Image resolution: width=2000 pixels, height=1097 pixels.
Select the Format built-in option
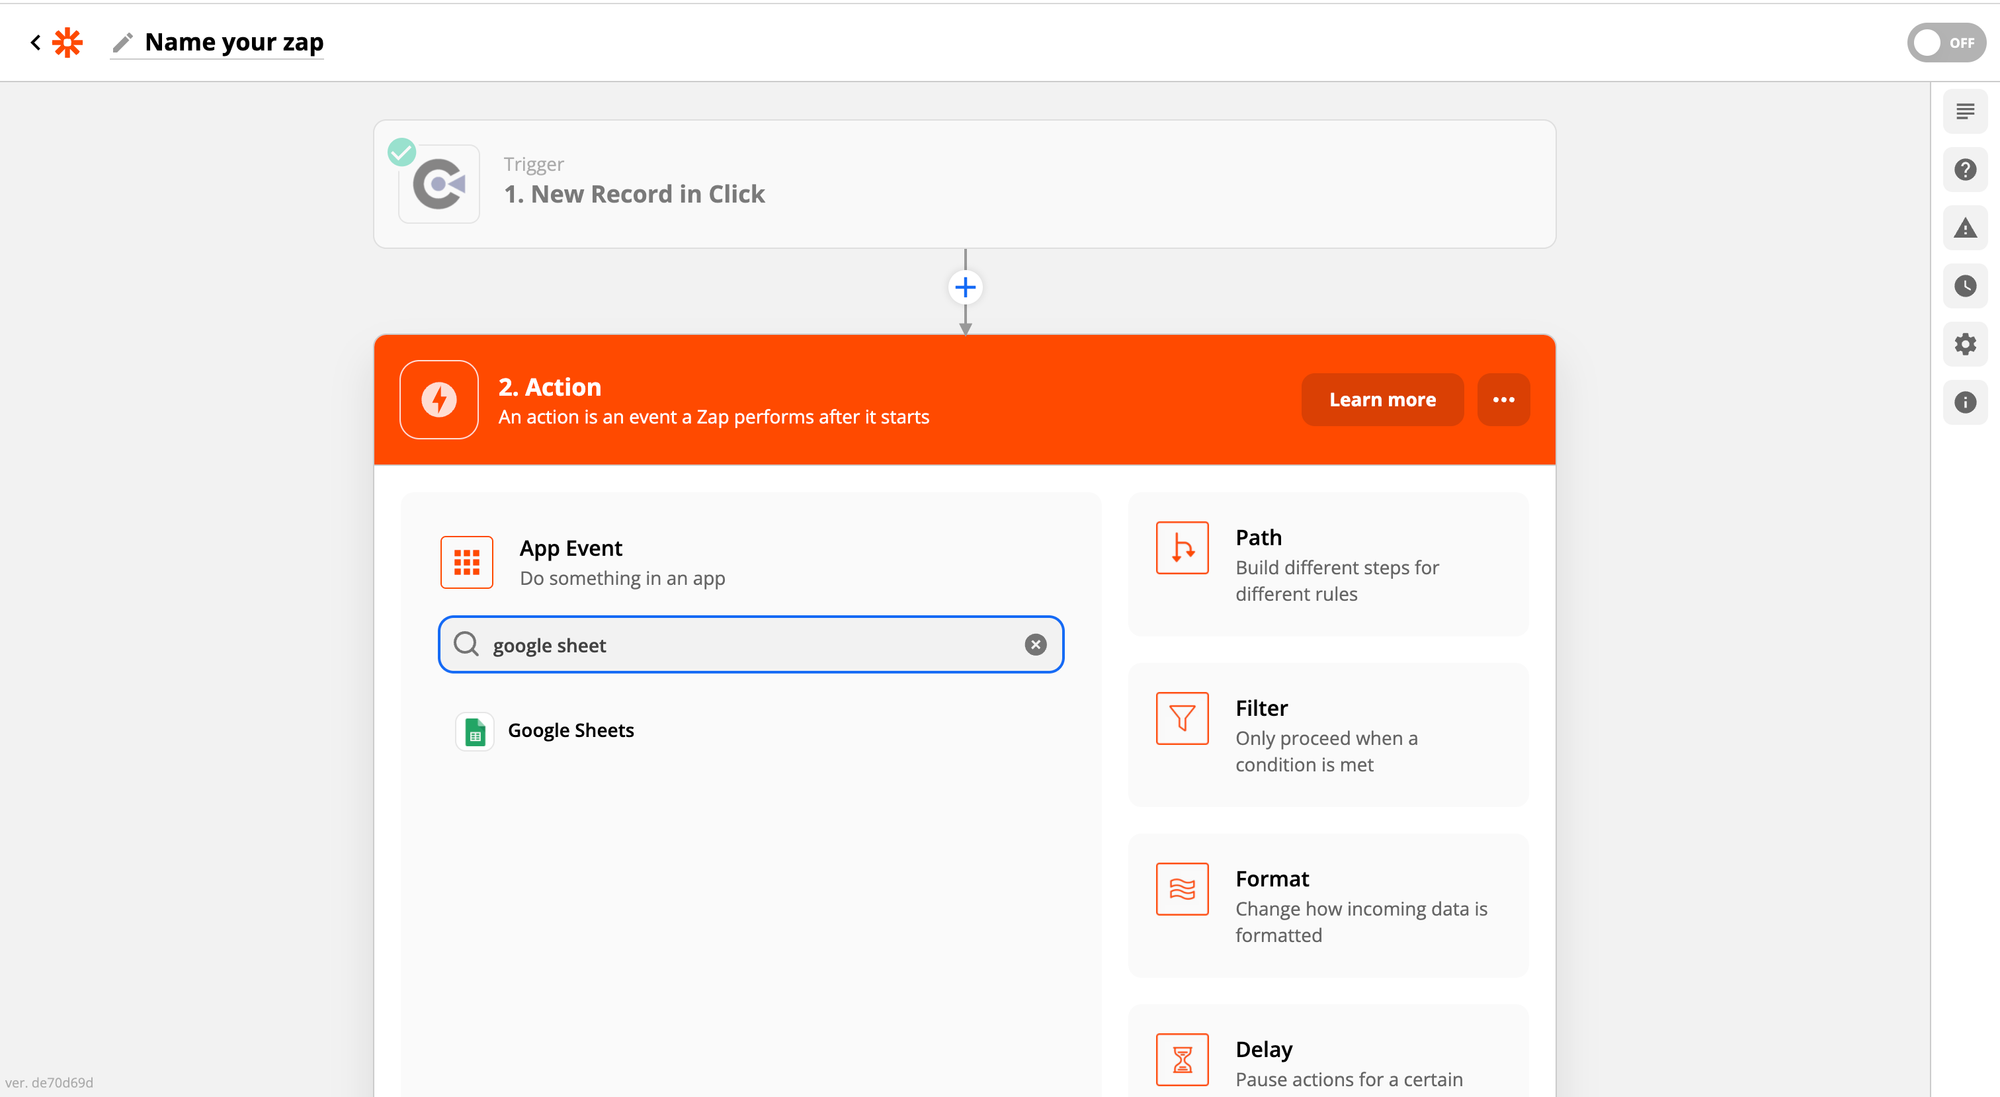1328,906
